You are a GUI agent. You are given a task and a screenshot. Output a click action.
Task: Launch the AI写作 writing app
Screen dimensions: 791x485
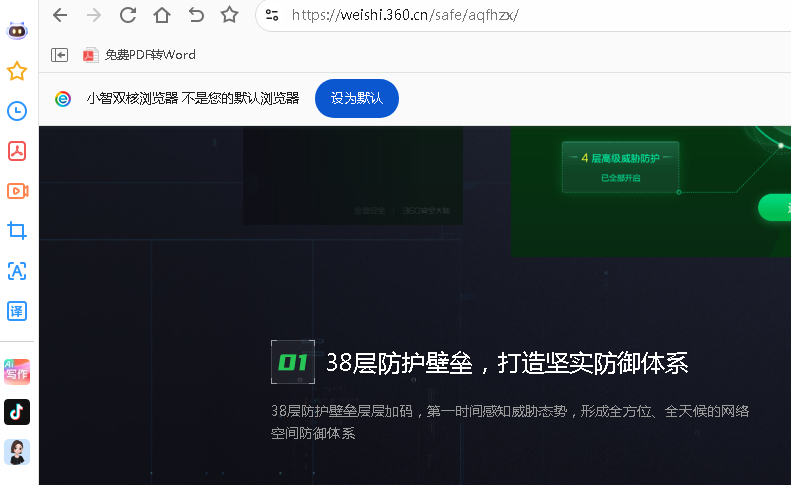[x=17, y=372]
